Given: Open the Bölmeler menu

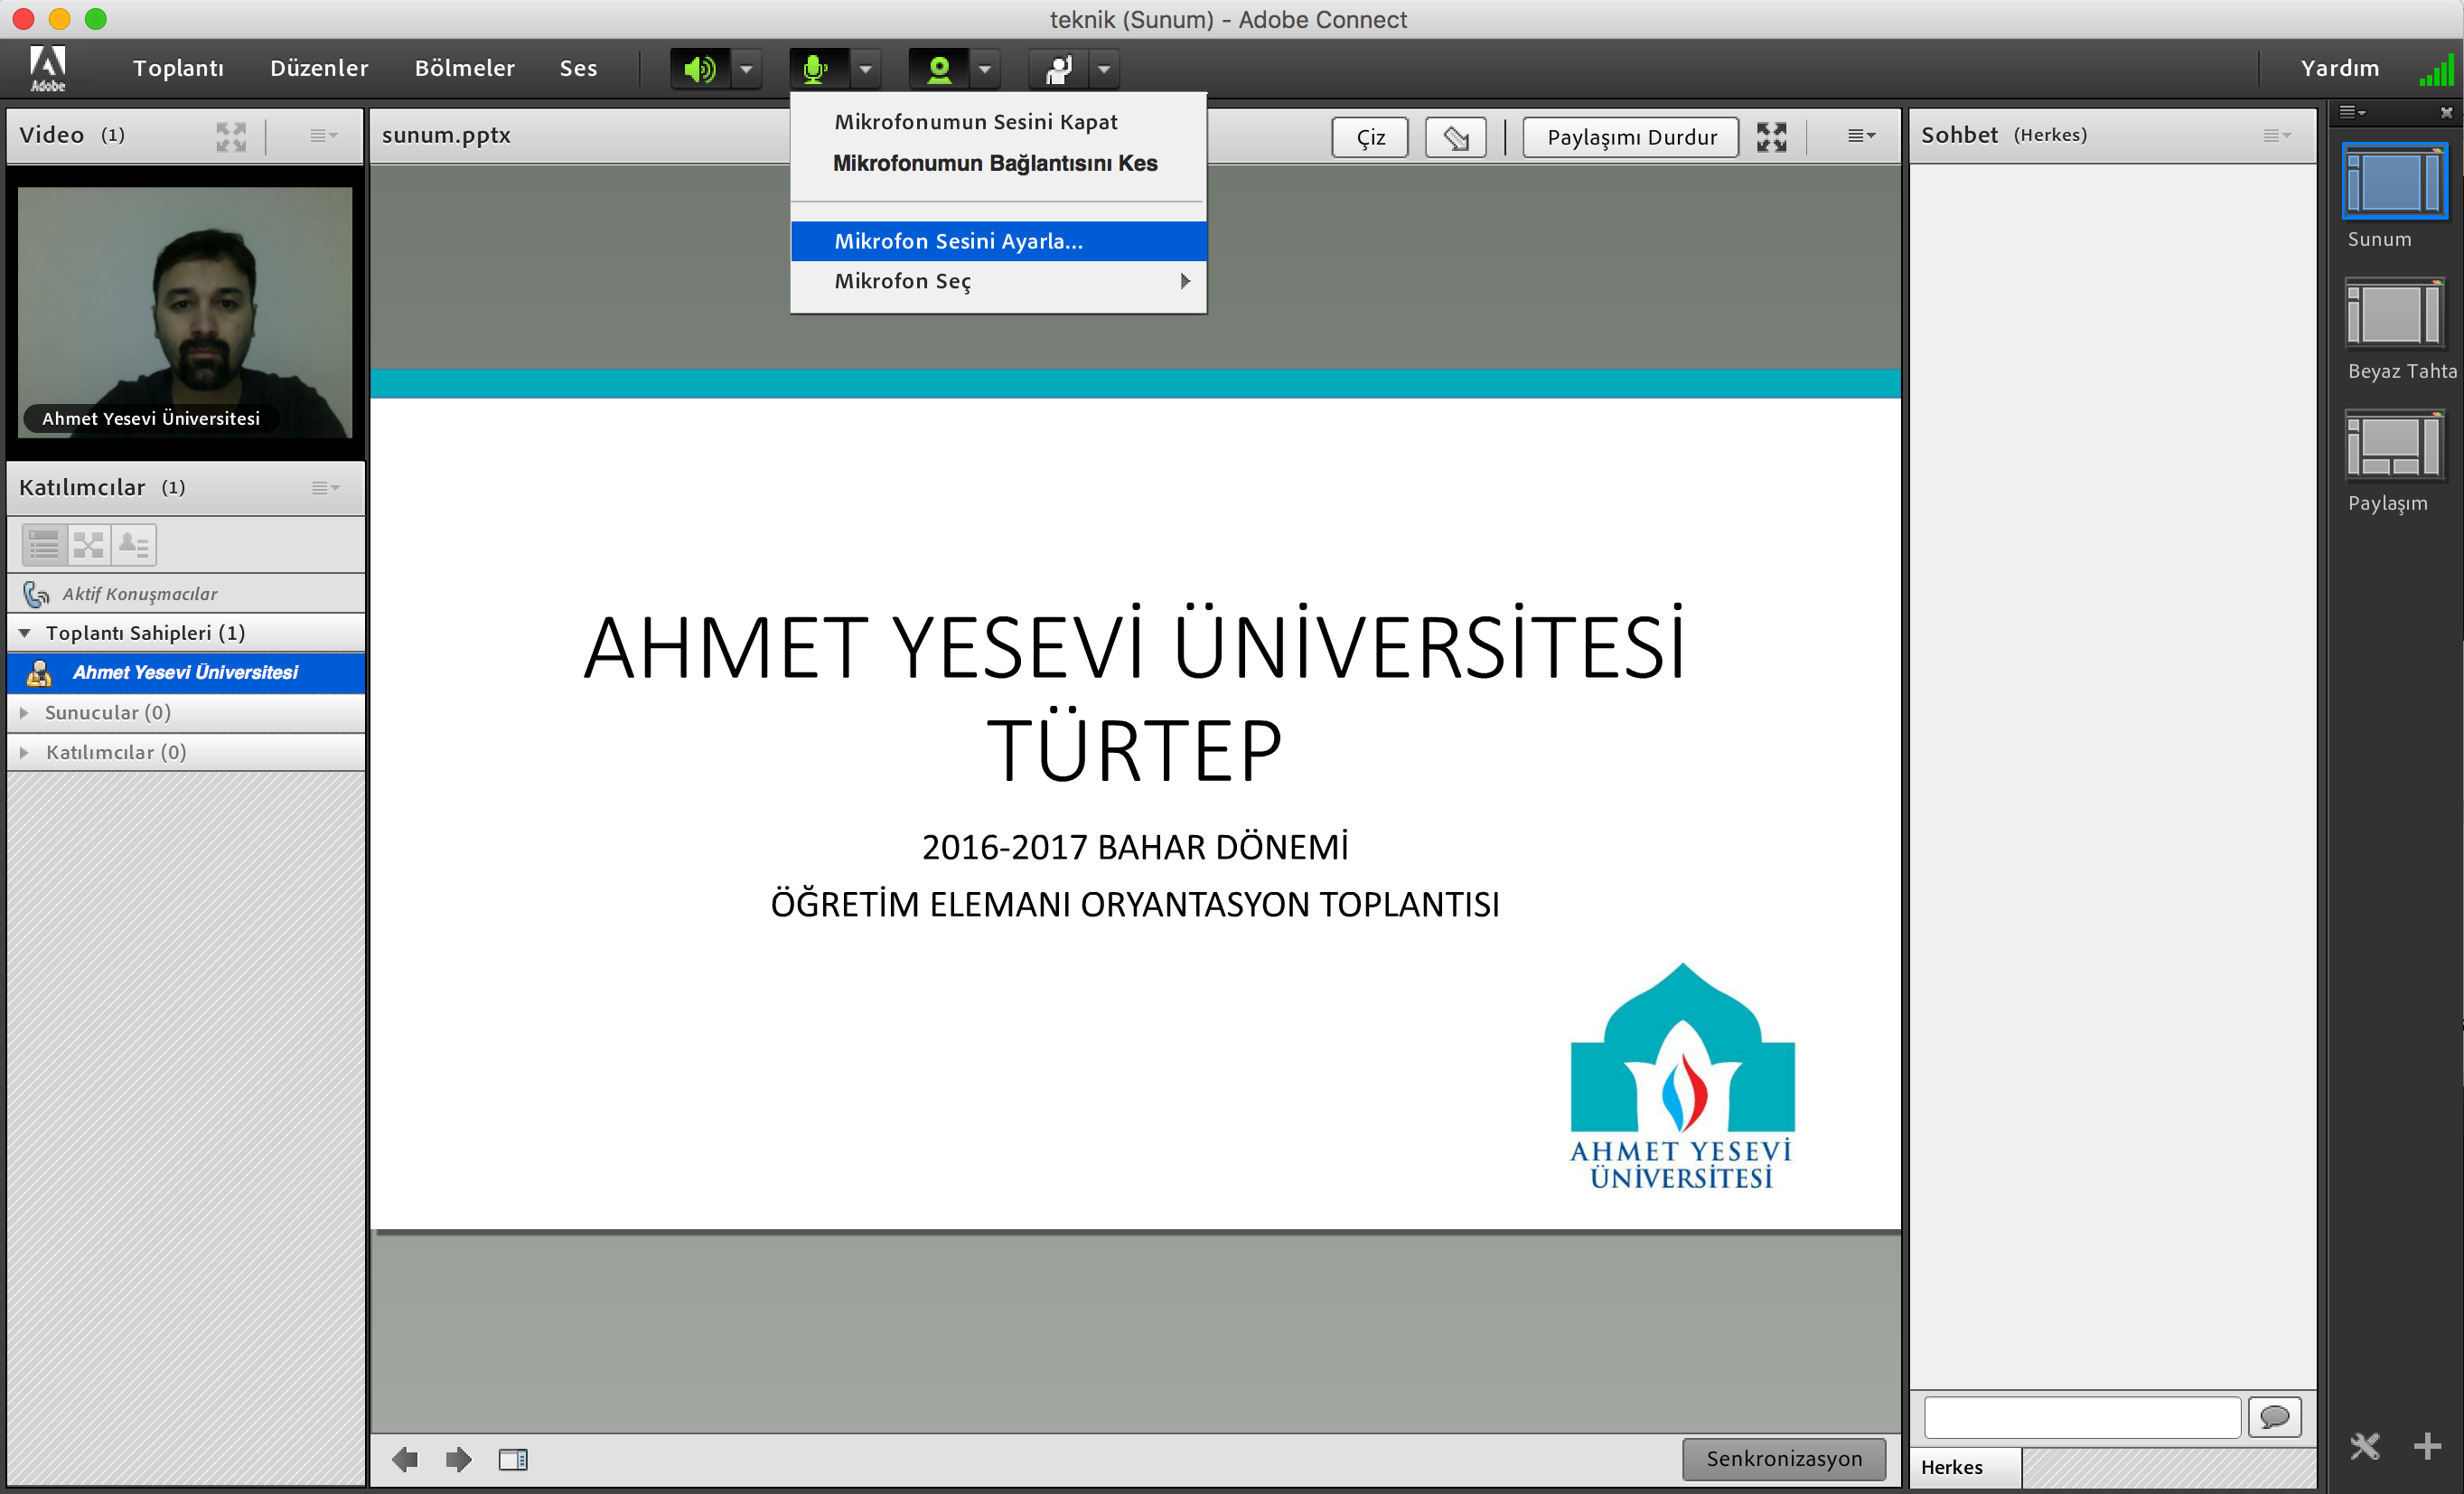Looking at the screenshot, I should [x=465, y=68].
